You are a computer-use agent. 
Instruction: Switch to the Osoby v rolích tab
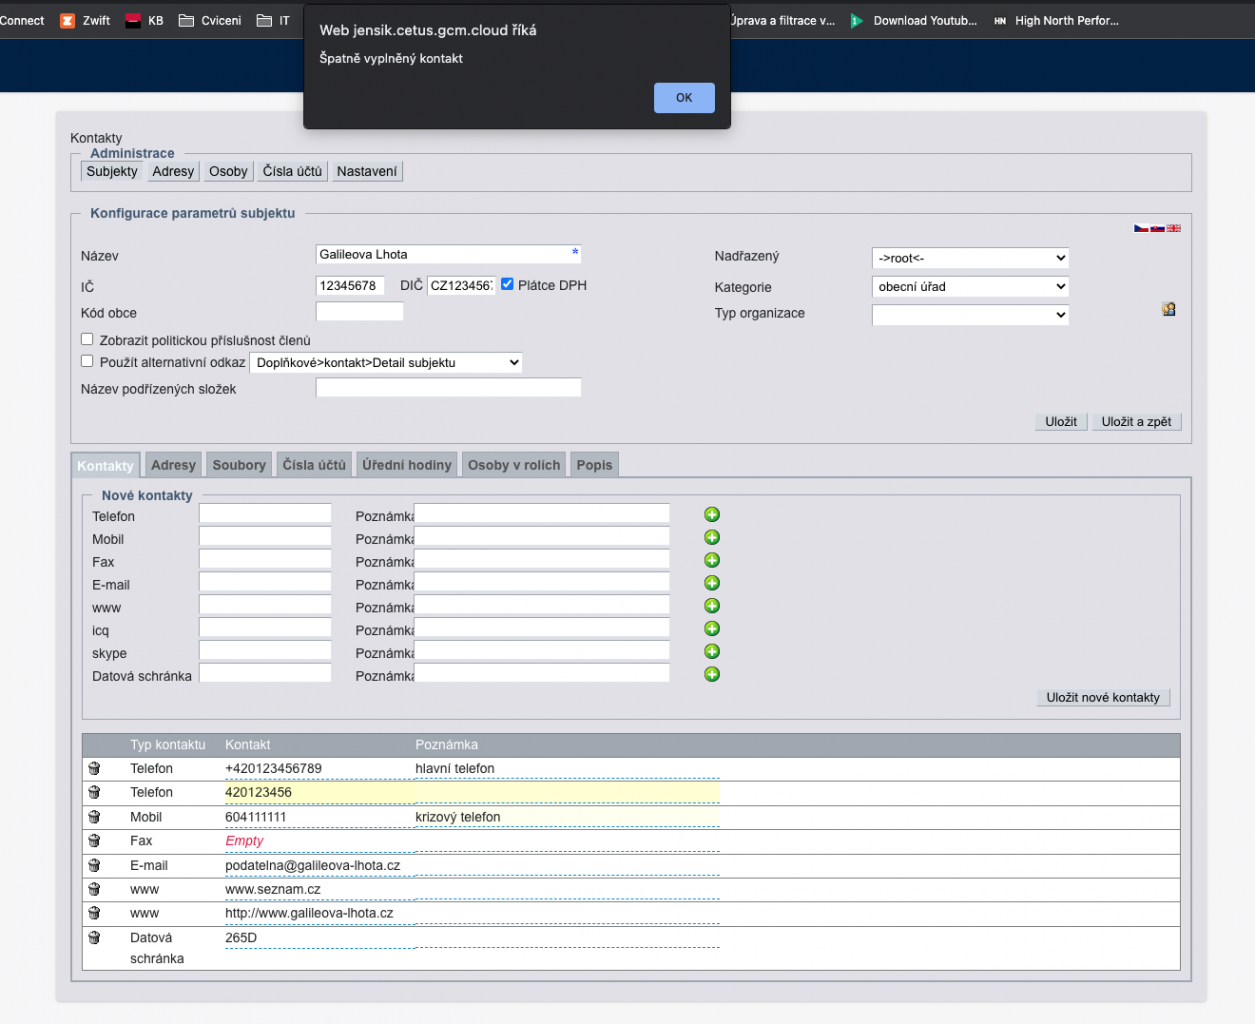pos(514,465)
